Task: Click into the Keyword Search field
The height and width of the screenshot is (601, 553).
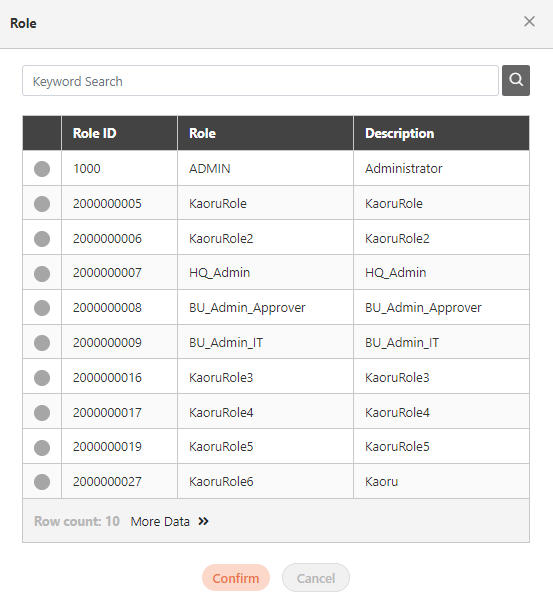Action: point(260,80)
